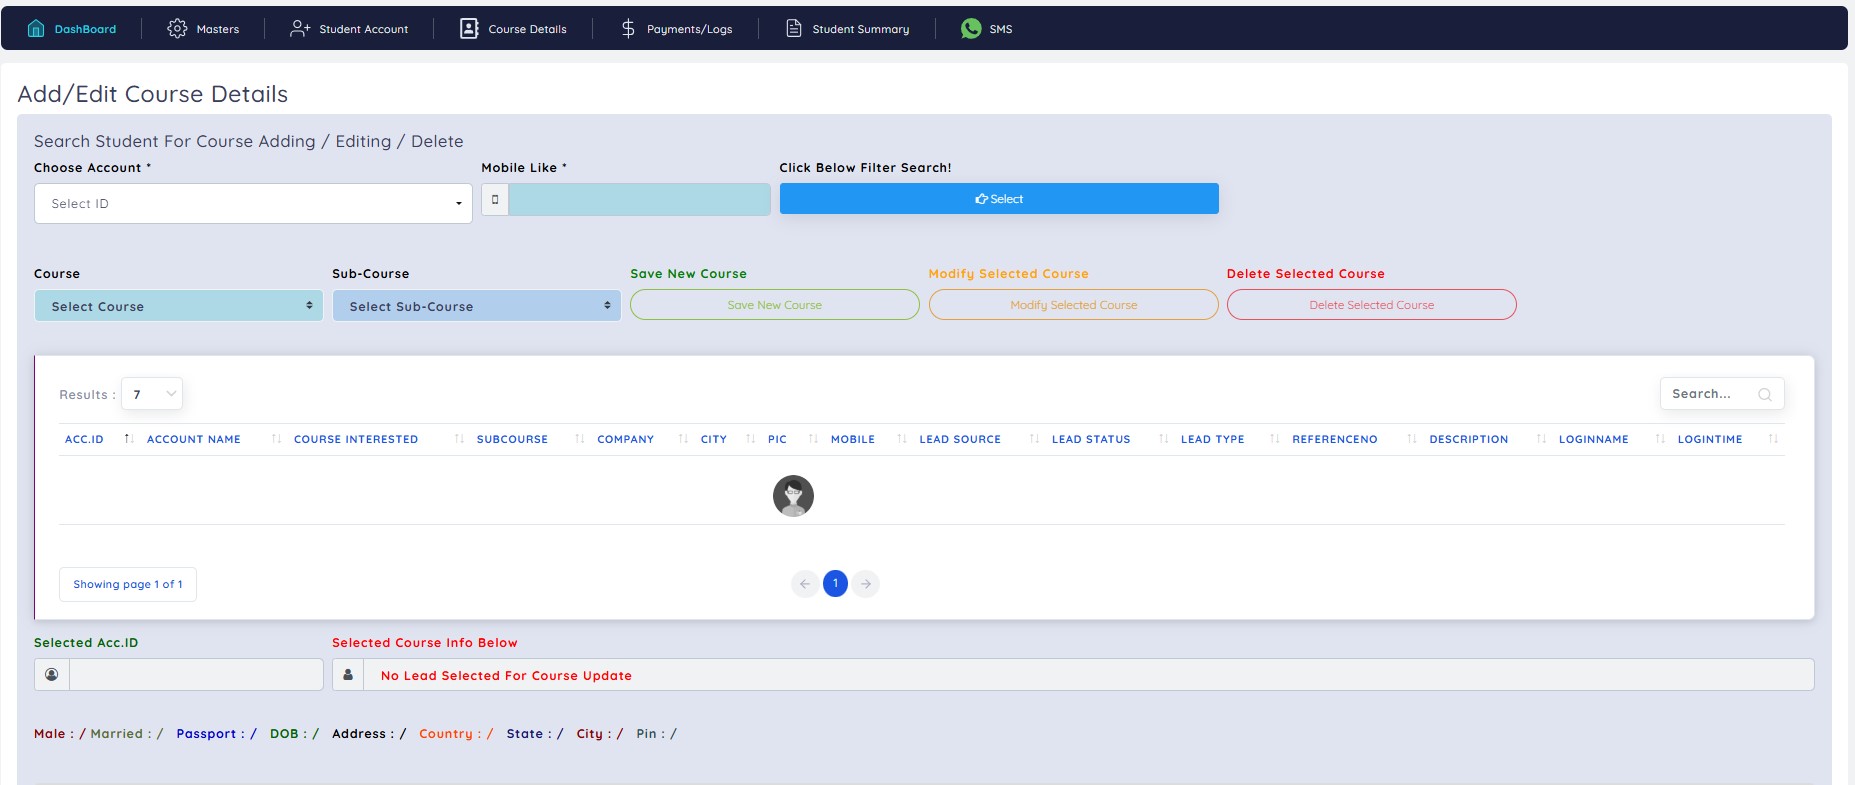Viewport: 1855px width, 785px height.
Task: Open the SMS menu item
Action: [x=986, y=29]
